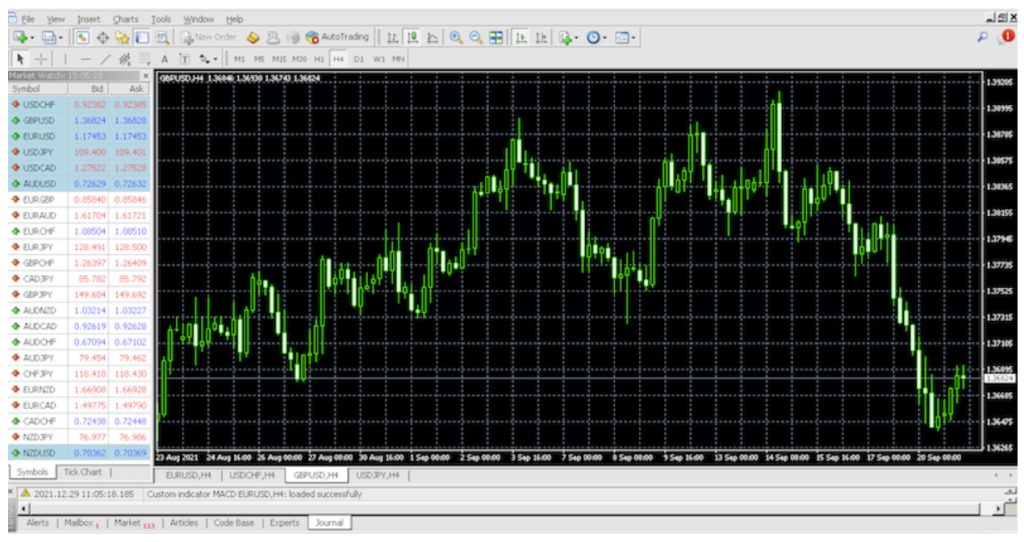Image resolution: width=1024 pixels, height=542 pixels.
Task: Expand the arrows objects dropdown
Action: click(x=216, y=59)
